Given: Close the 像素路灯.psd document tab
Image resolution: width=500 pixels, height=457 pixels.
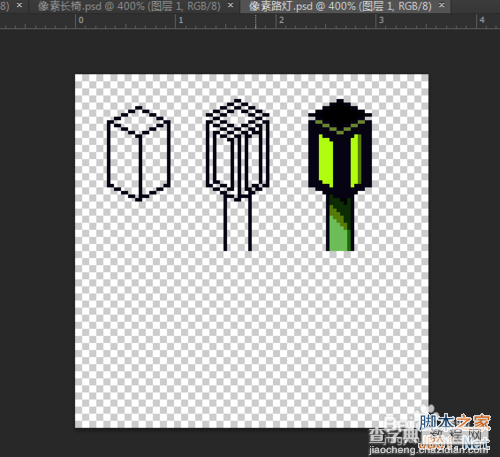Looking at the screenshot, I should coord(441,5).
